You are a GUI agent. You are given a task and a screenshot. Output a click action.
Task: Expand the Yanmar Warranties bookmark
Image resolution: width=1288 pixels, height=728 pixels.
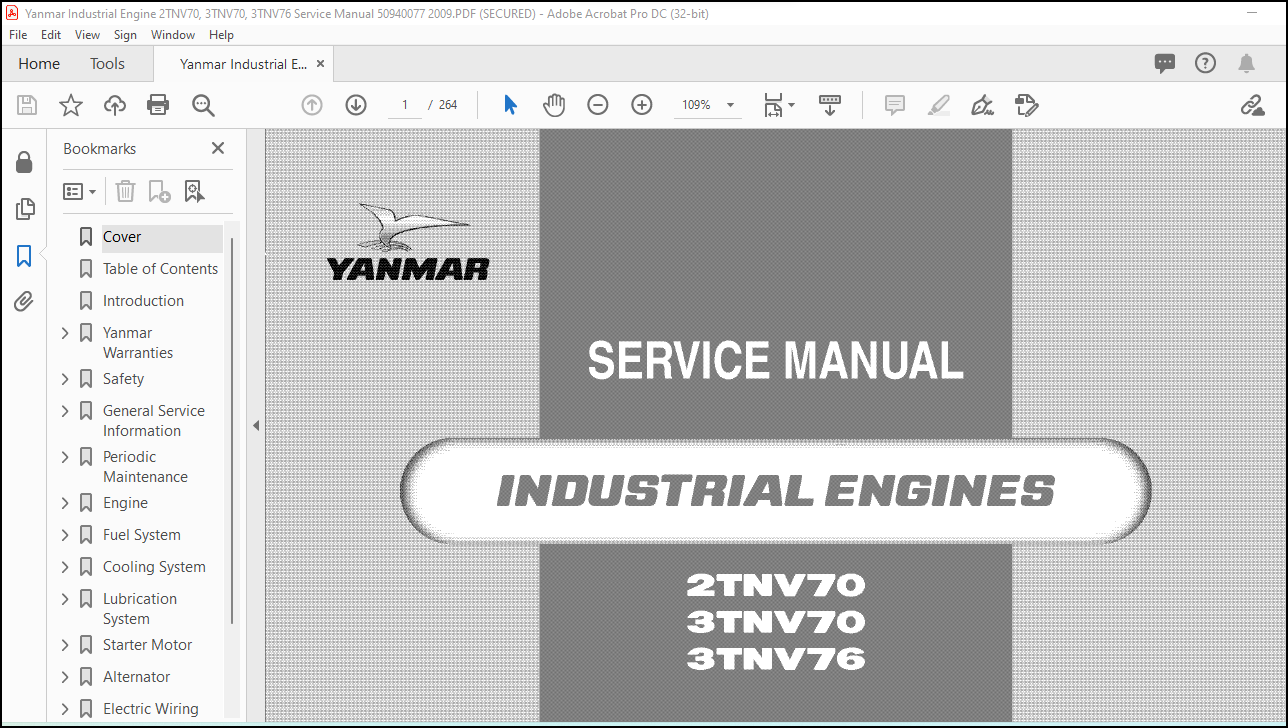pos(65,333)
